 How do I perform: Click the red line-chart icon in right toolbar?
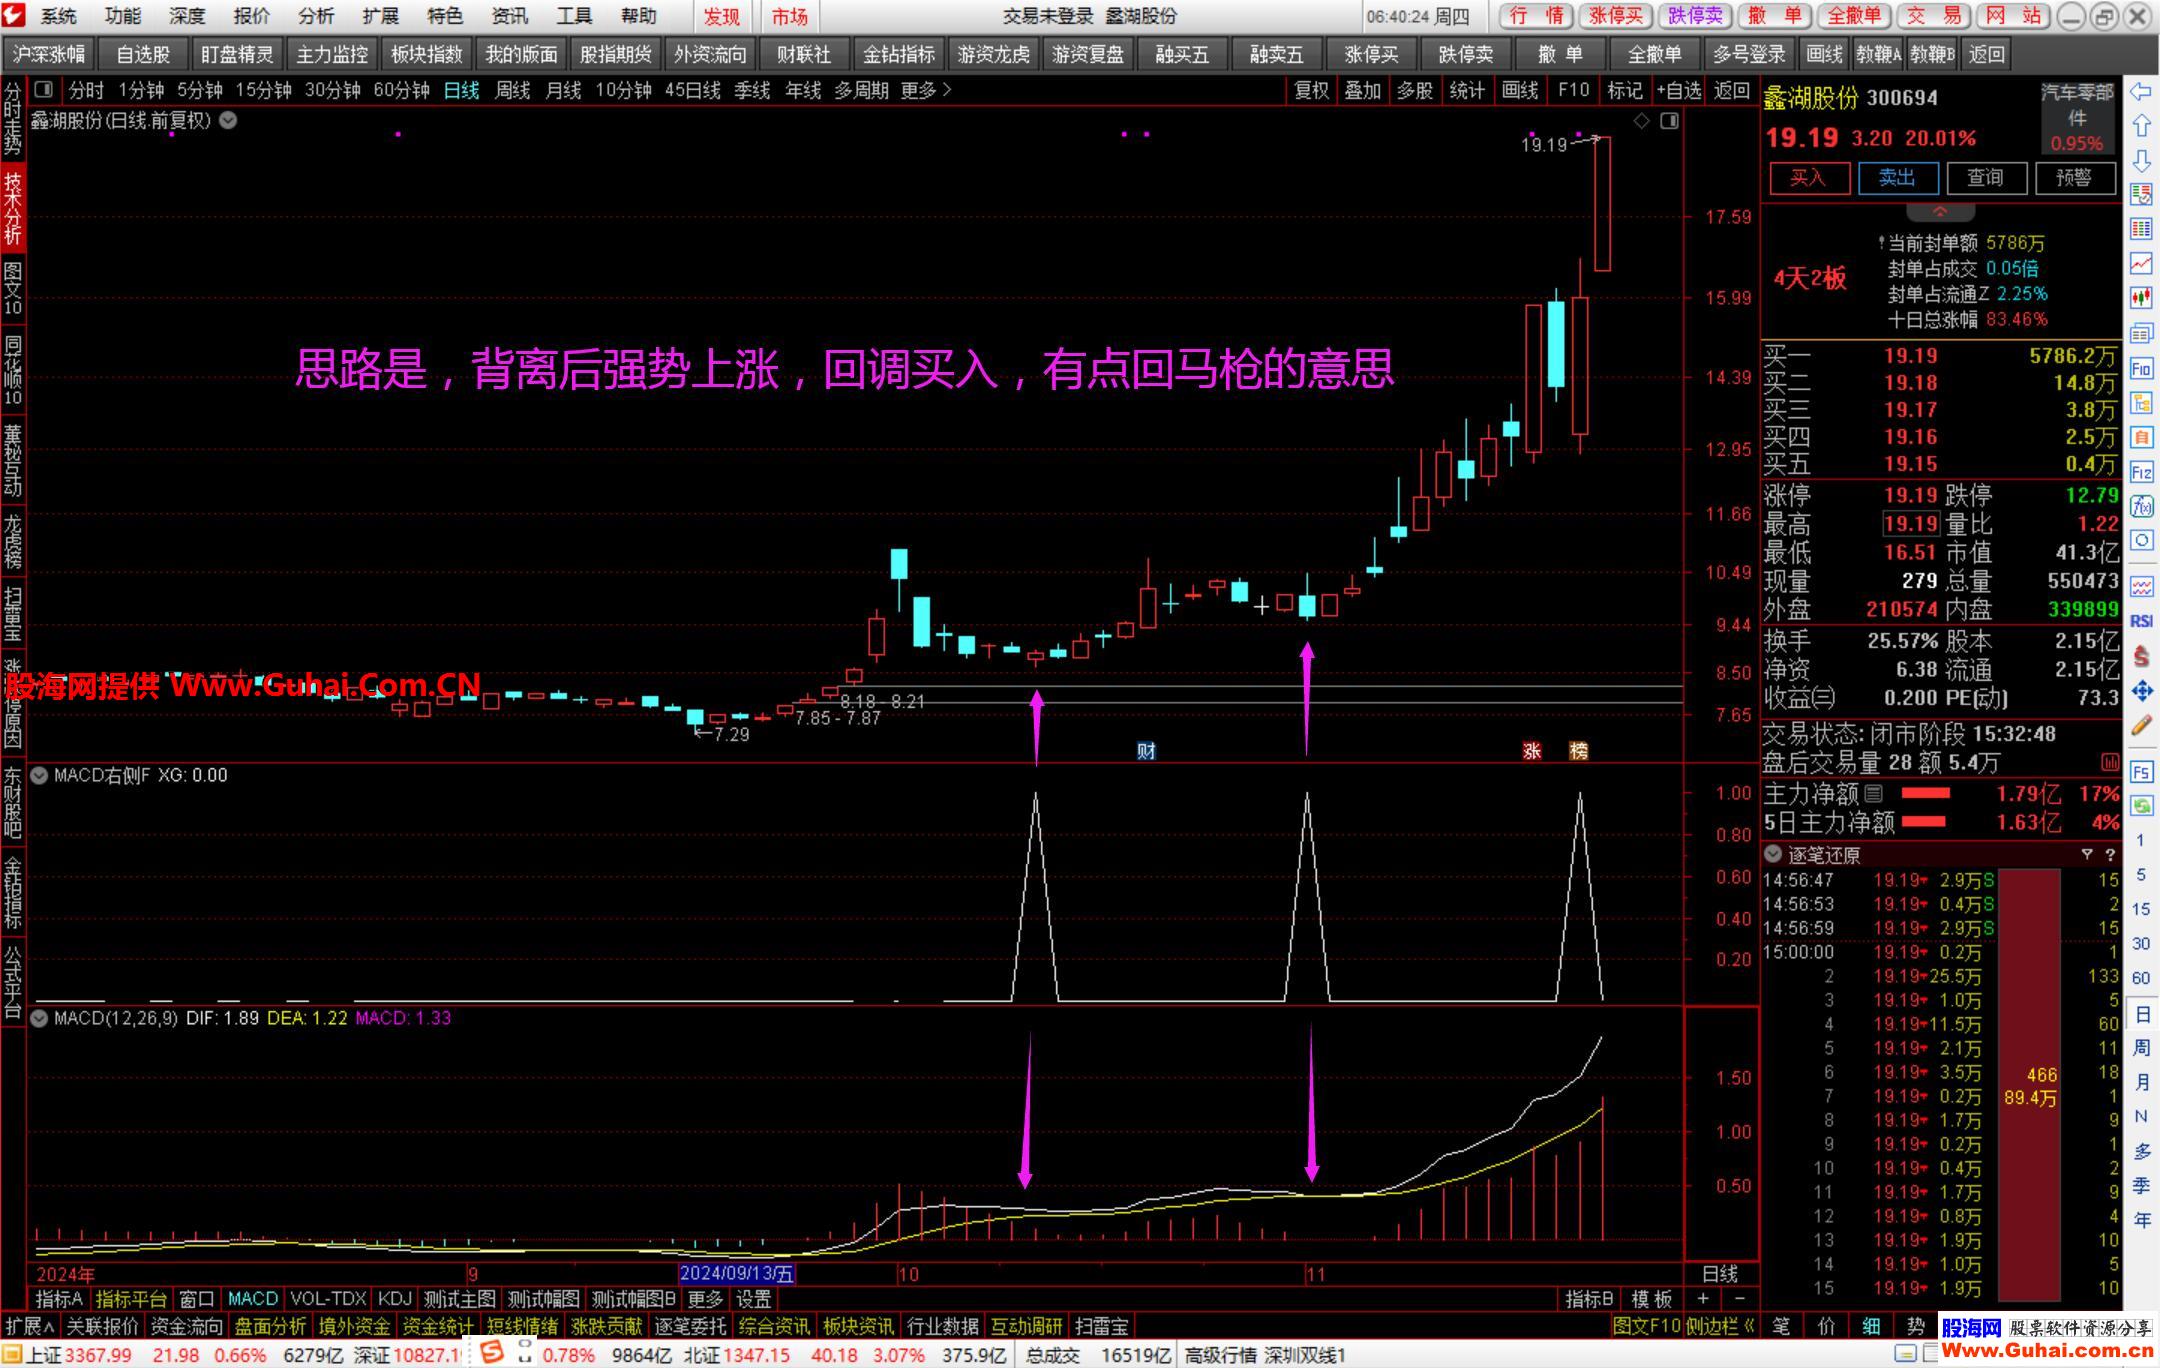point(2141,263)
